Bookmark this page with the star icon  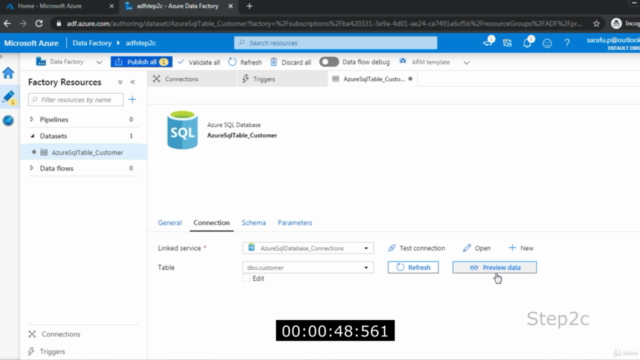click(596, 24)
